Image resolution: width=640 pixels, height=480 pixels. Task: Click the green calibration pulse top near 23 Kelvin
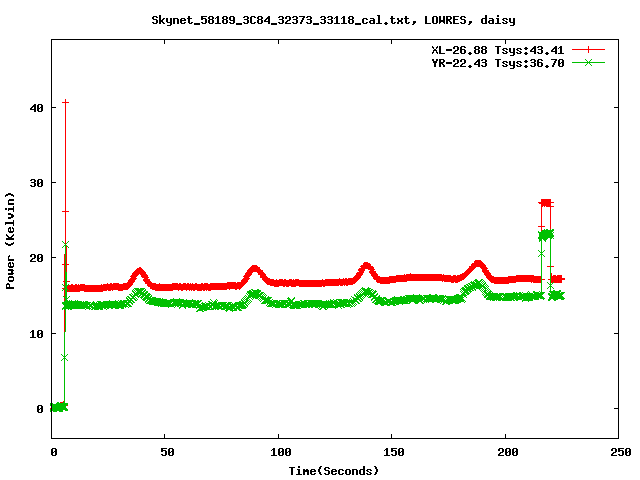pyautogui.click(x=546, y=235)
